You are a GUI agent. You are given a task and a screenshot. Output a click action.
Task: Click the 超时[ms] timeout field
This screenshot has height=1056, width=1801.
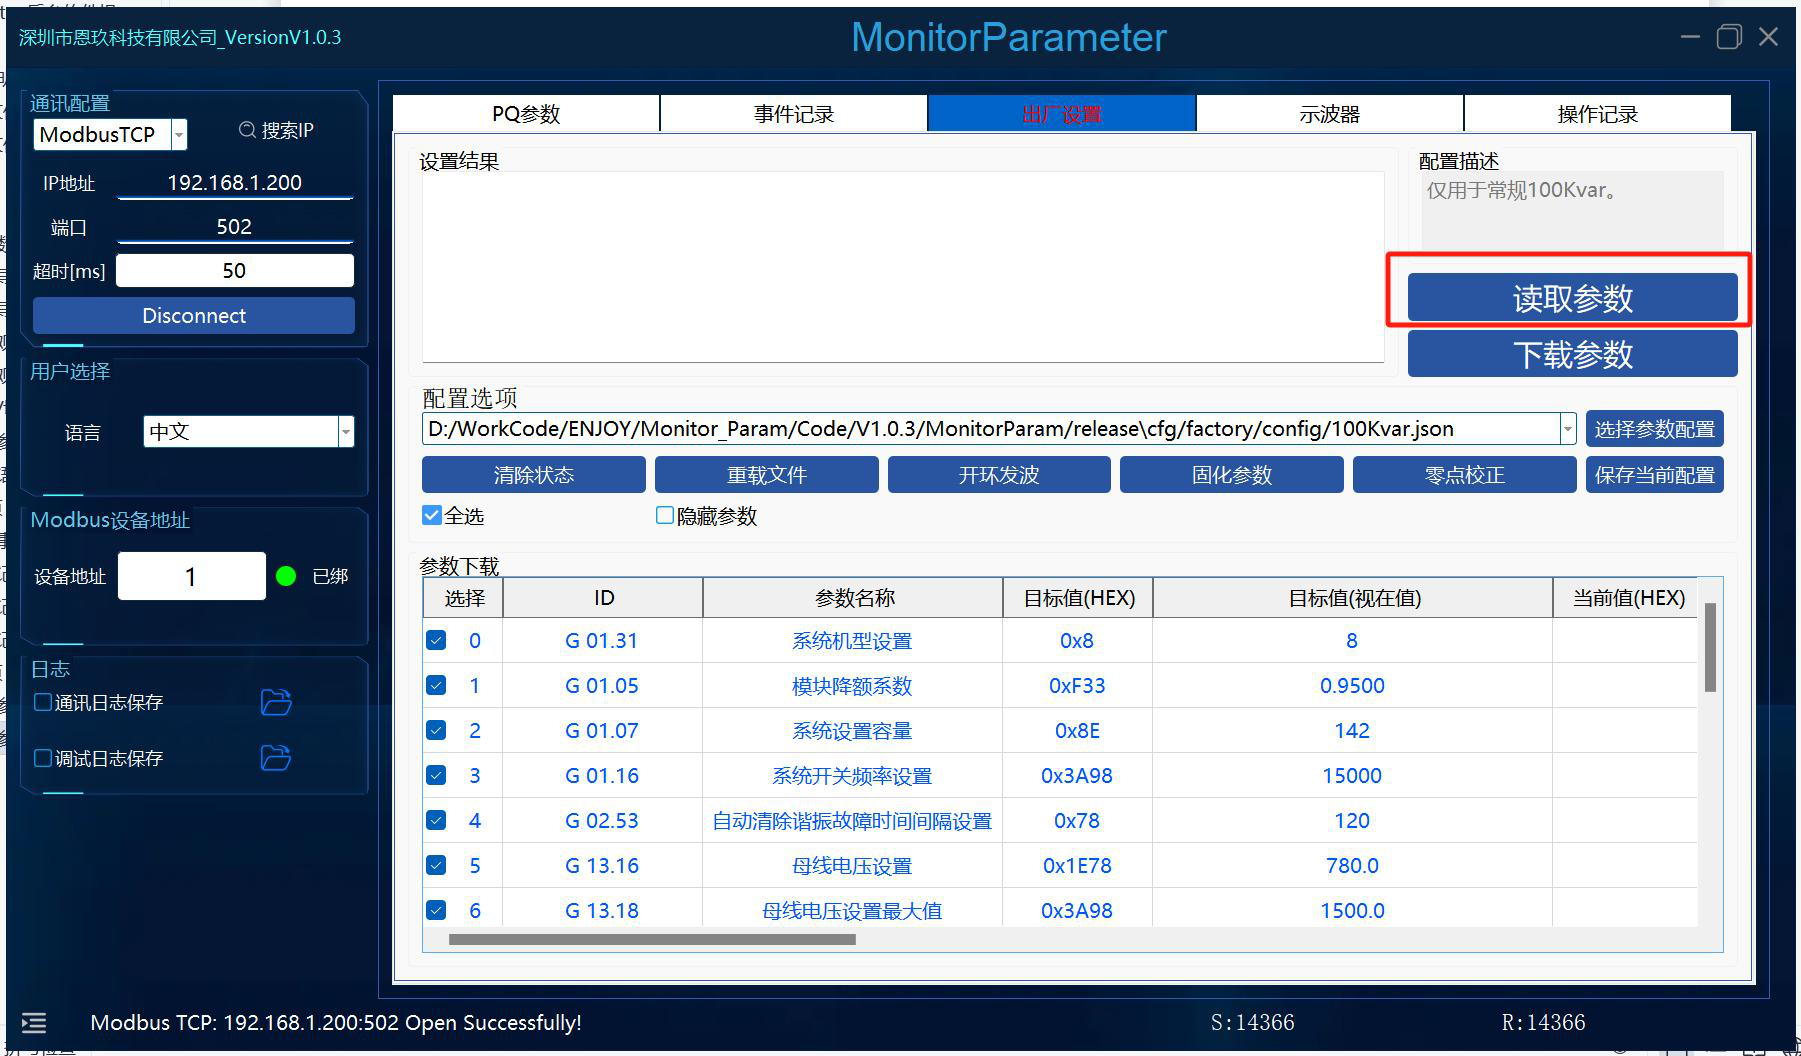tap(235, 271)
